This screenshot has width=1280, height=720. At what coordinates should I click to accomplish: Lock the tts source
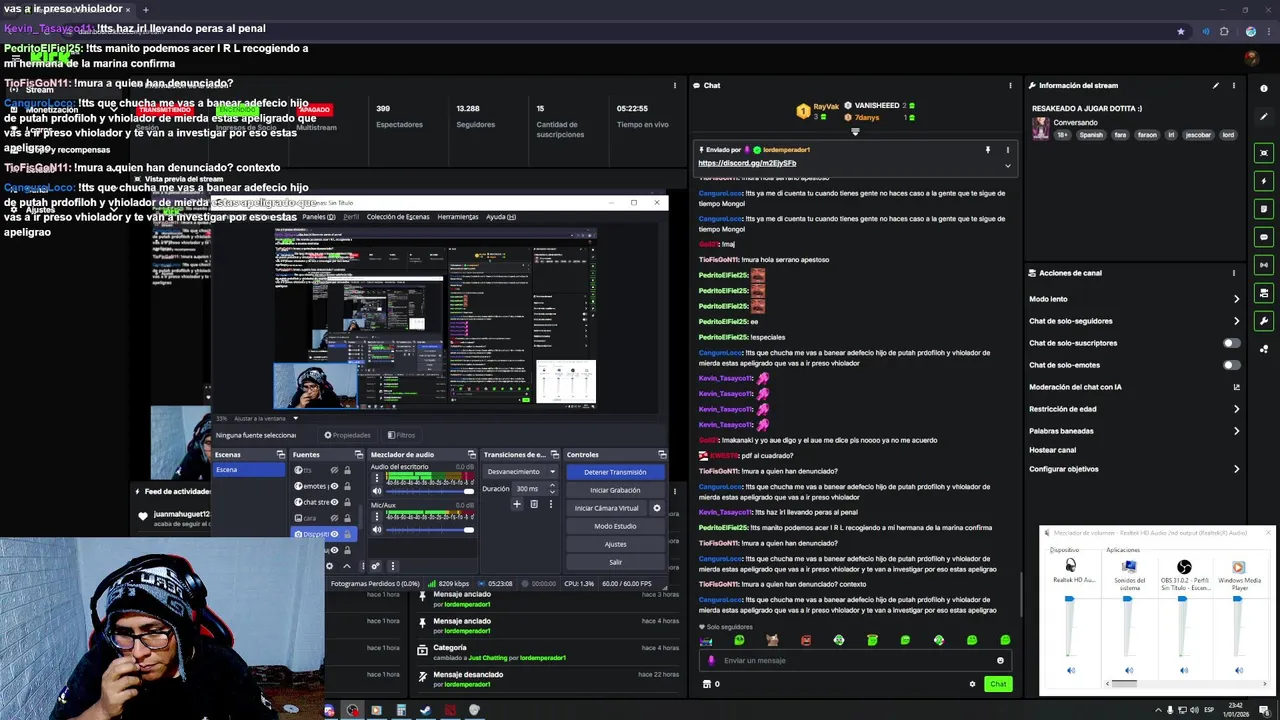(x=347, y=470)
